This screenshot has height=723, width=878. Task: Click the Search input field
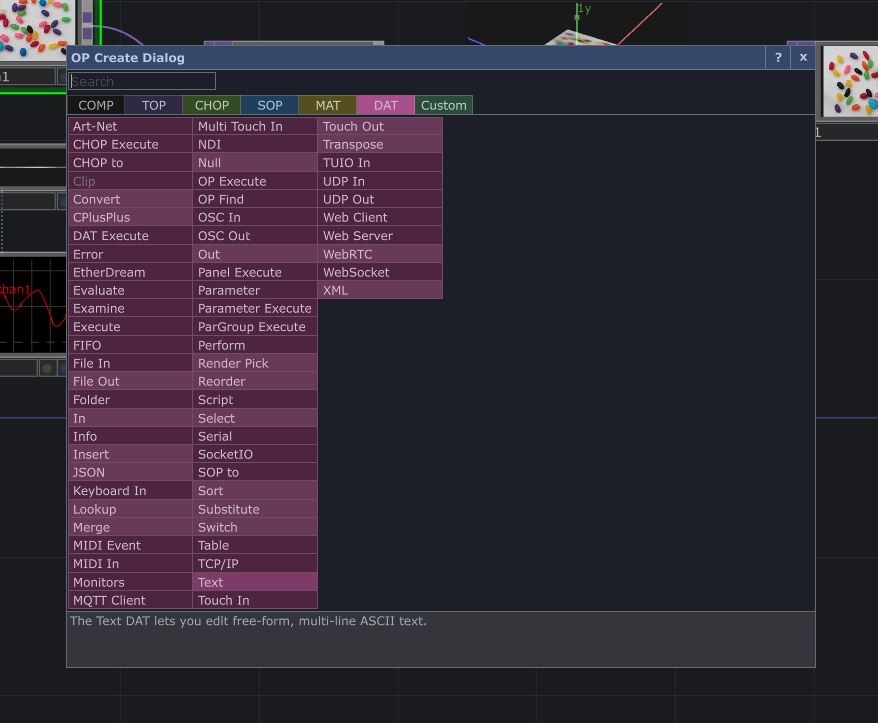pos(142,81)
